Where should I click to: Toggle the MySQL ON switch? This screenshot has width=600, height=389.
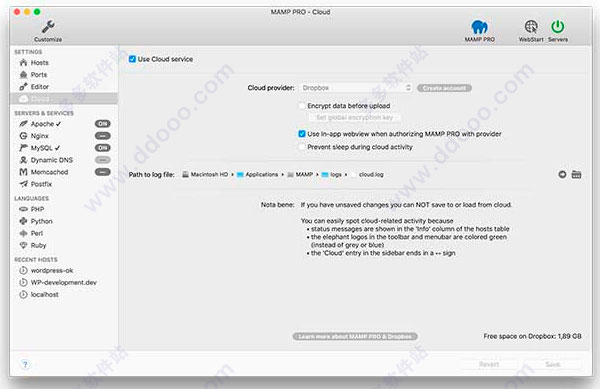tap(103, 148)
